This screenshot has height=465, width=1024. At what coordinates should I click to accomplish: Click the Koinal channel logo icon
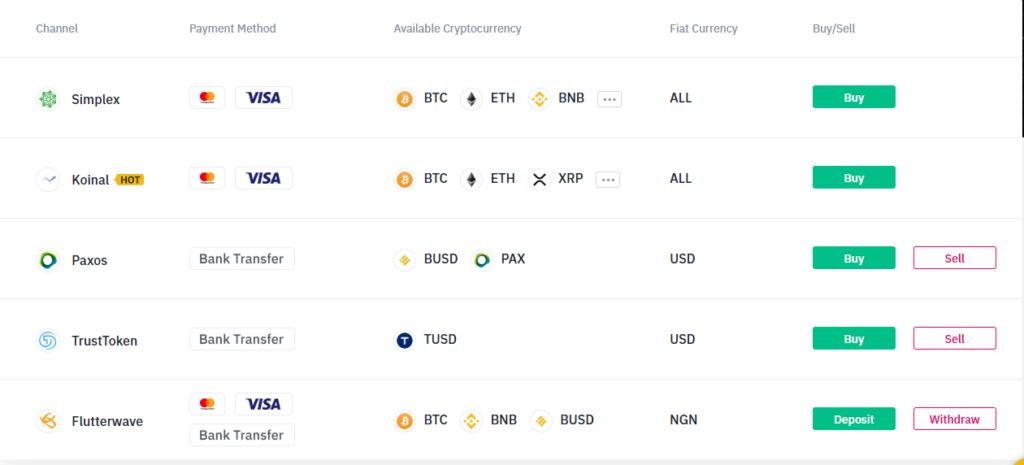tap(47, 180)
